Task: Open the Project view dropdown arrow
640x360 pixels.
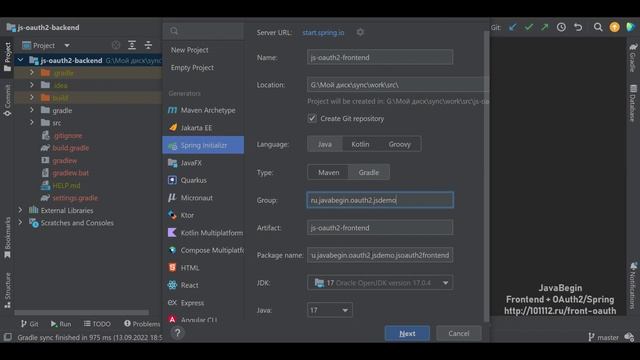Action: [x=67, y=45]
